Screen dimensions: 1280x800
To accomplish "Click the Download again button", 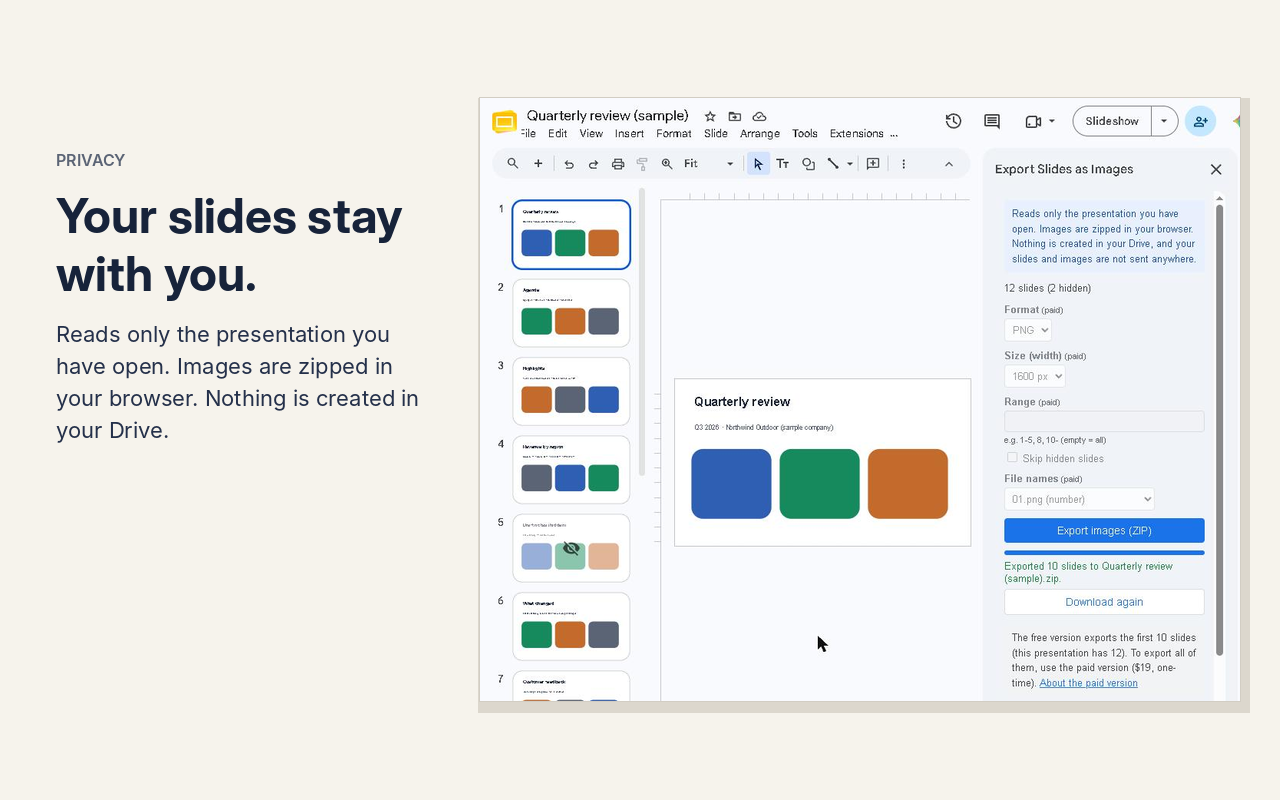I will (1104, 602).
